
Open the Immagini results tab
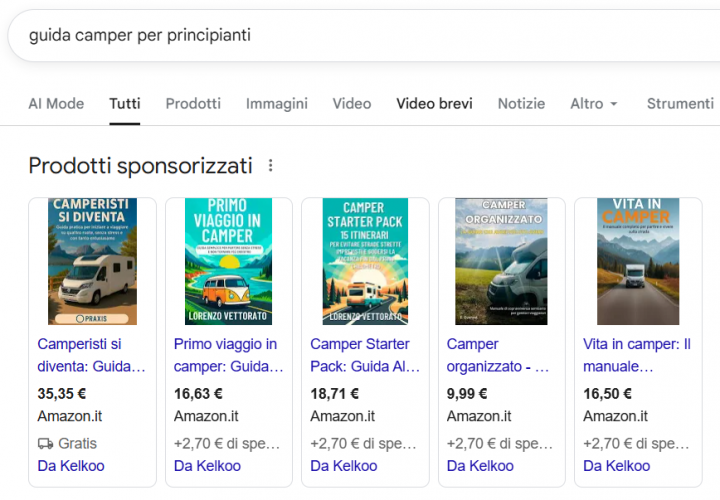(x=277, y=104)
